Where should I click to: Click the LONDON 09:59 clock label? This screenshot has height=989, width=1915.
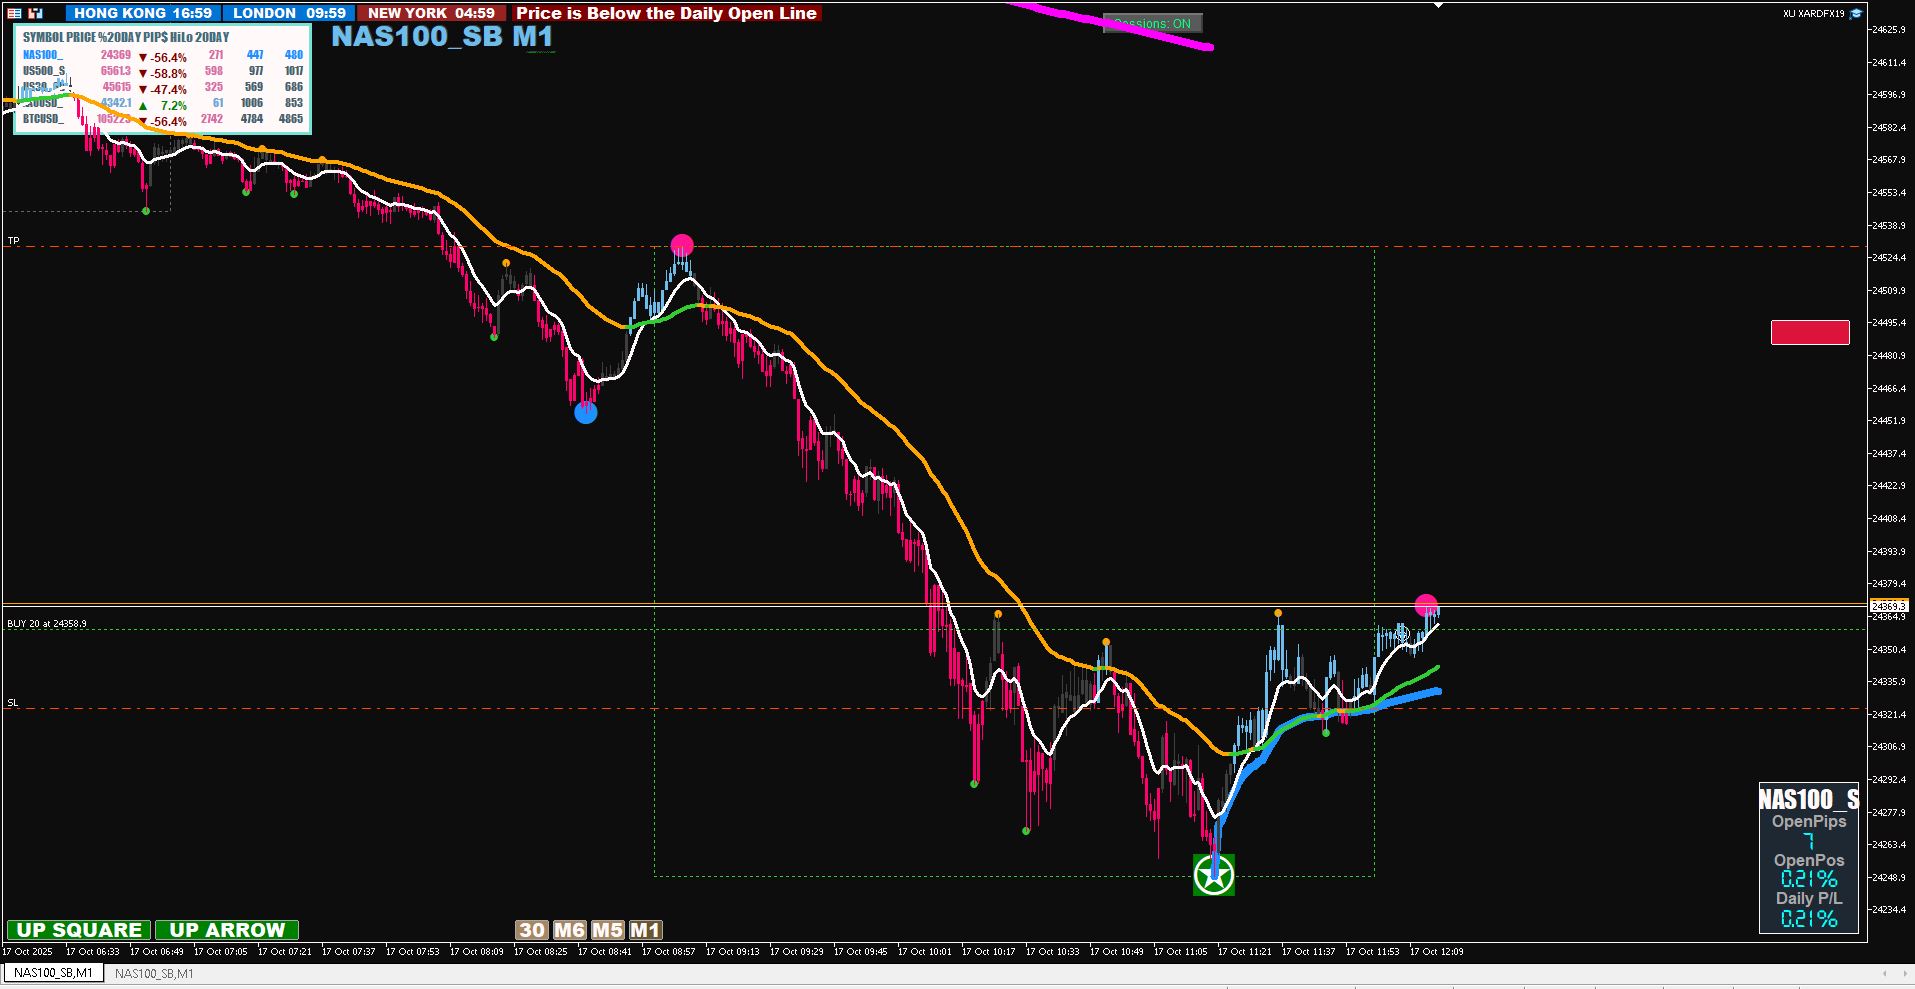click(289, 13)
